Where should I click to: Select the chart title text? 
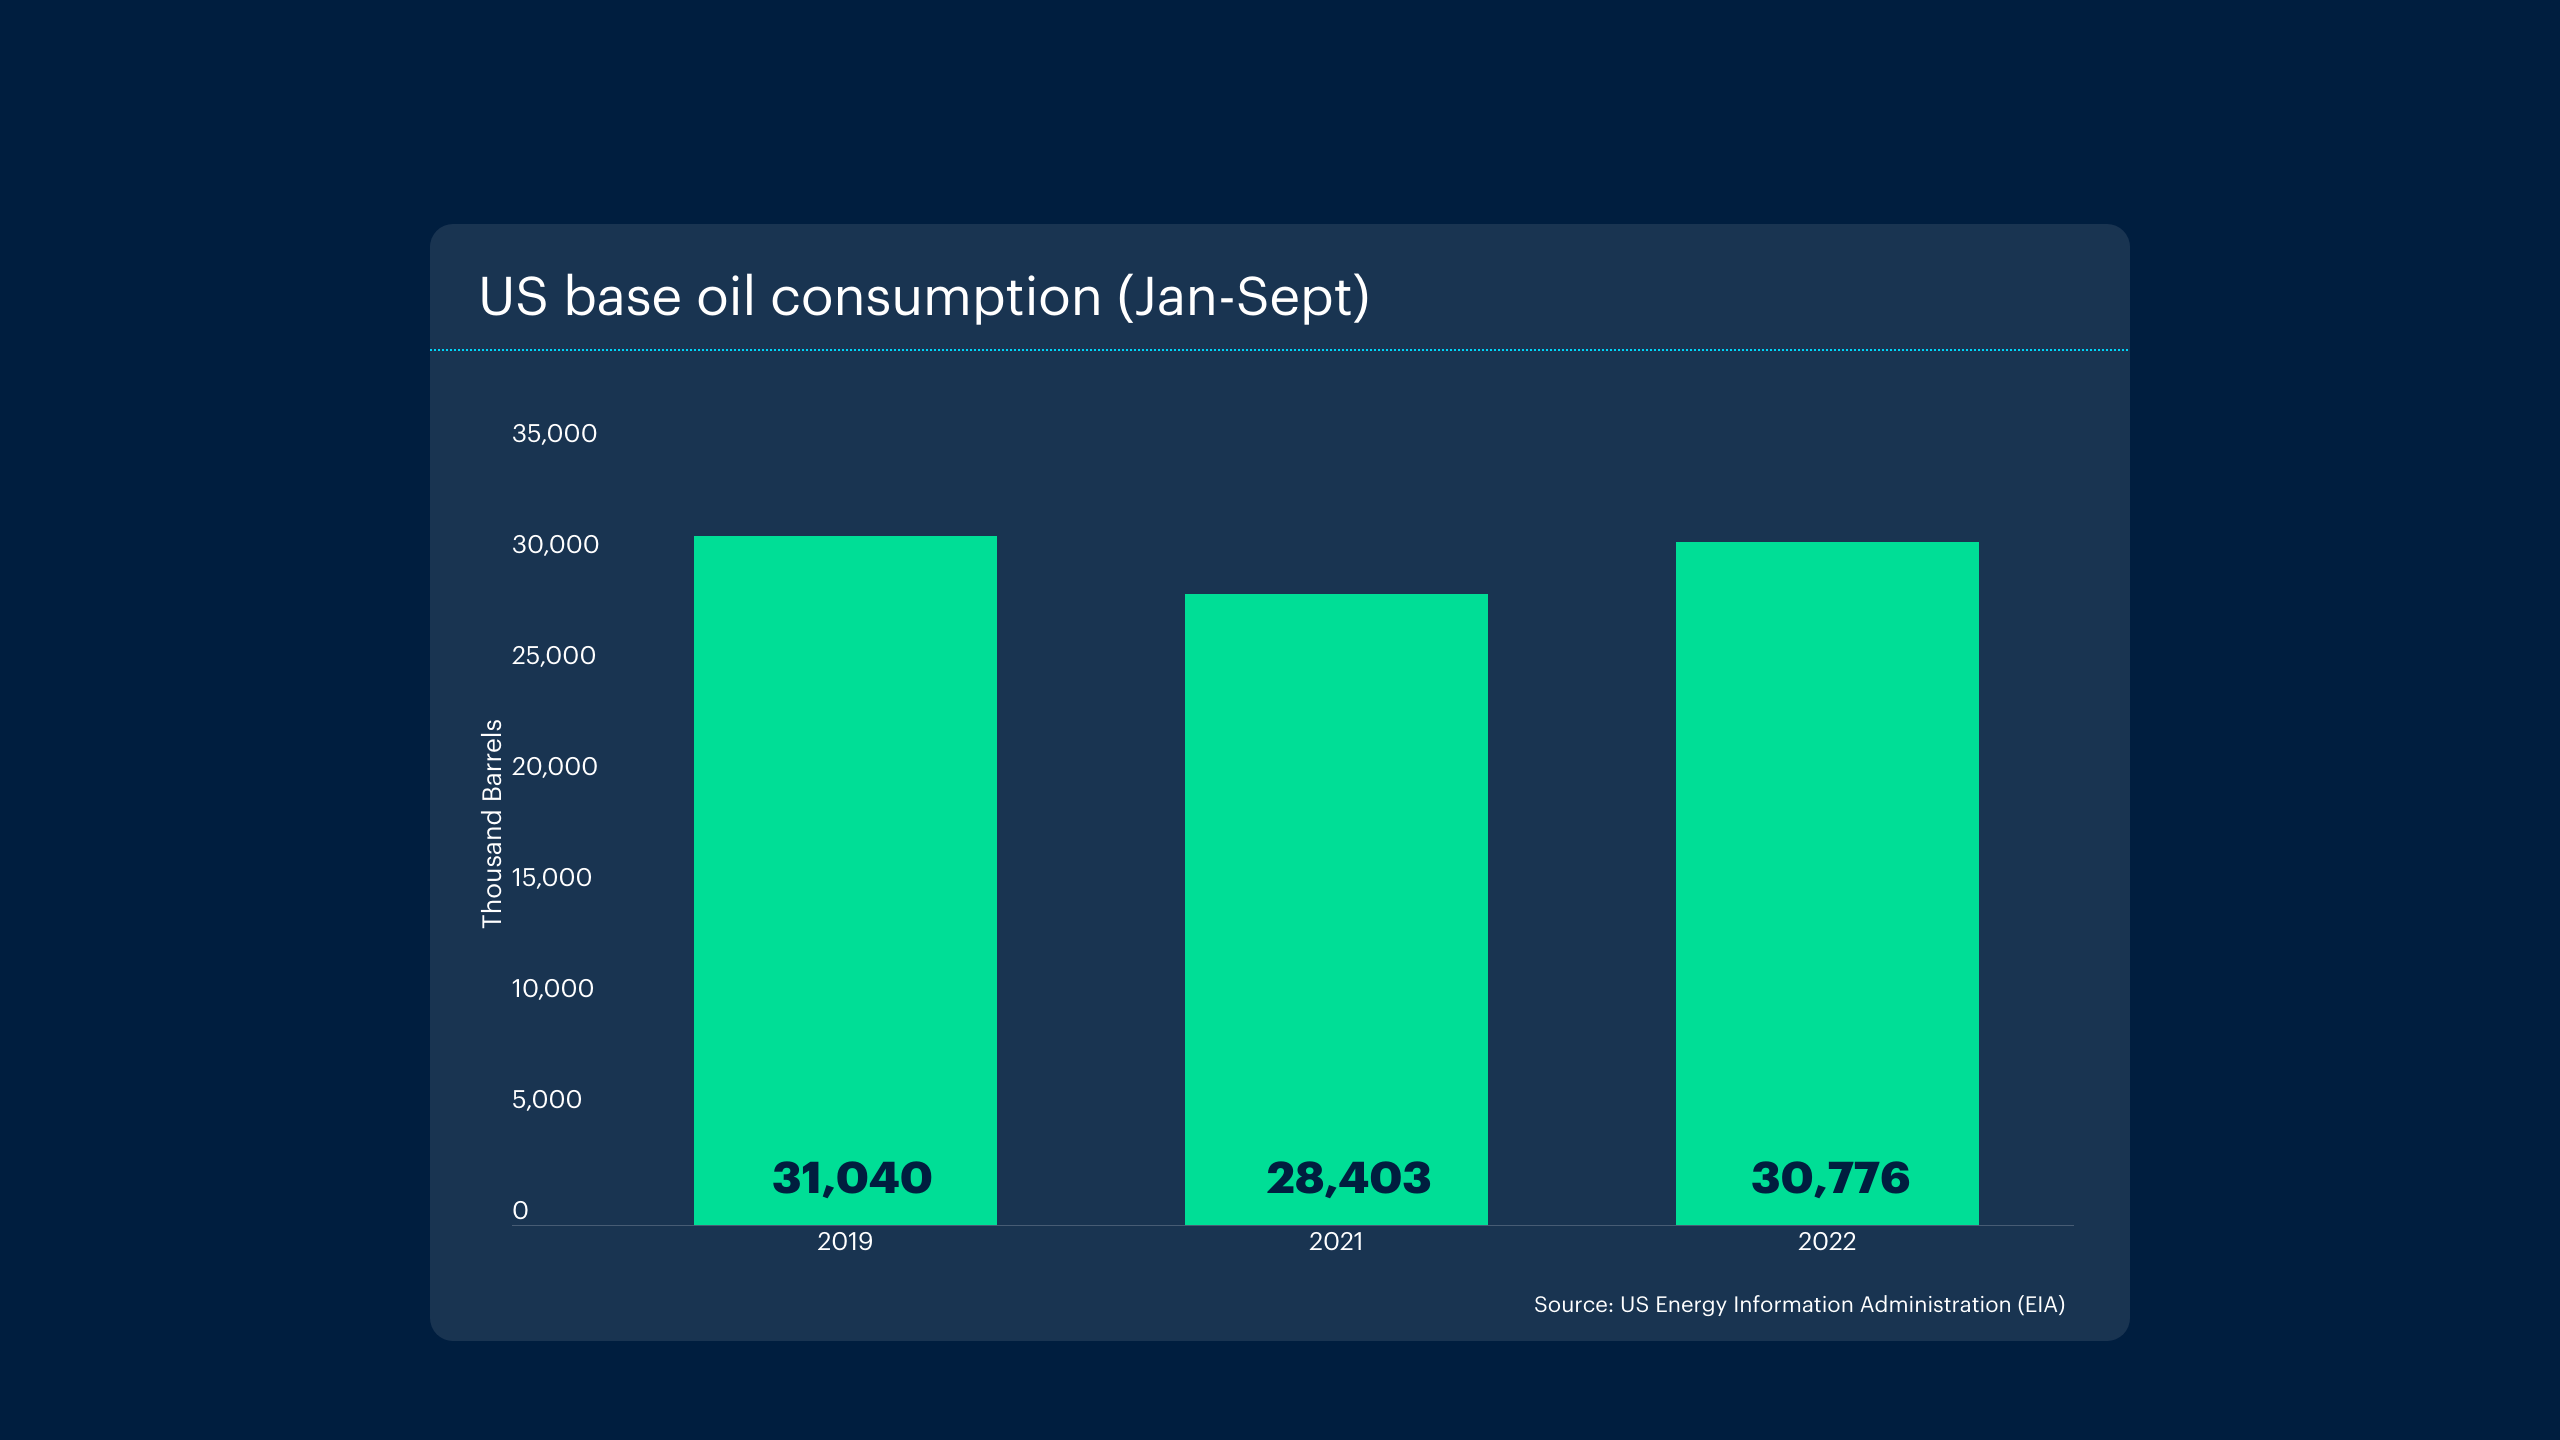click(x=924, y=297)
